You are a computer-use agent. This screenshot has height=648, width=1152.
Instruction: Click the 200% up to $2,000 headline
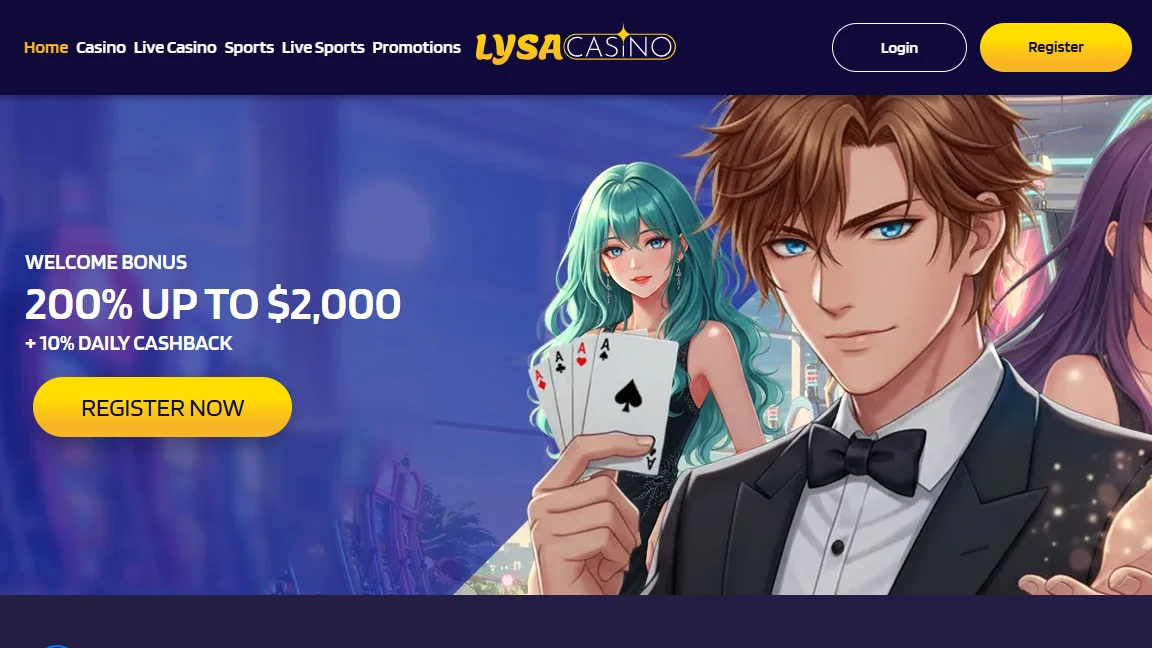213,303
